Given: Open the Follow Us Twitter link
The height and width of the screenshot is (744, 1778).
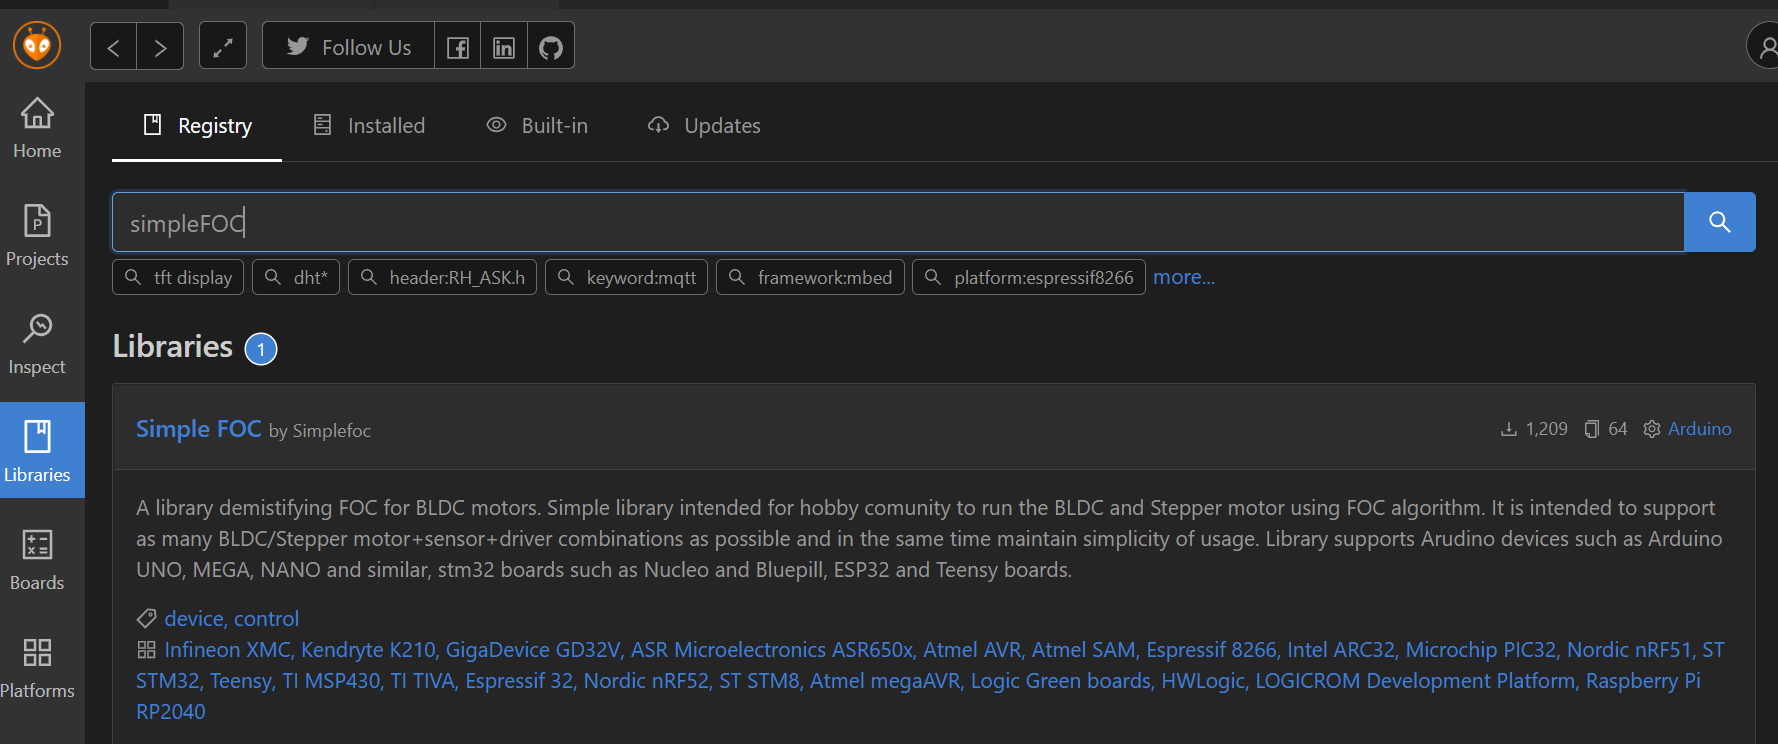Looking at the screenshot, I should coord(348,47).
